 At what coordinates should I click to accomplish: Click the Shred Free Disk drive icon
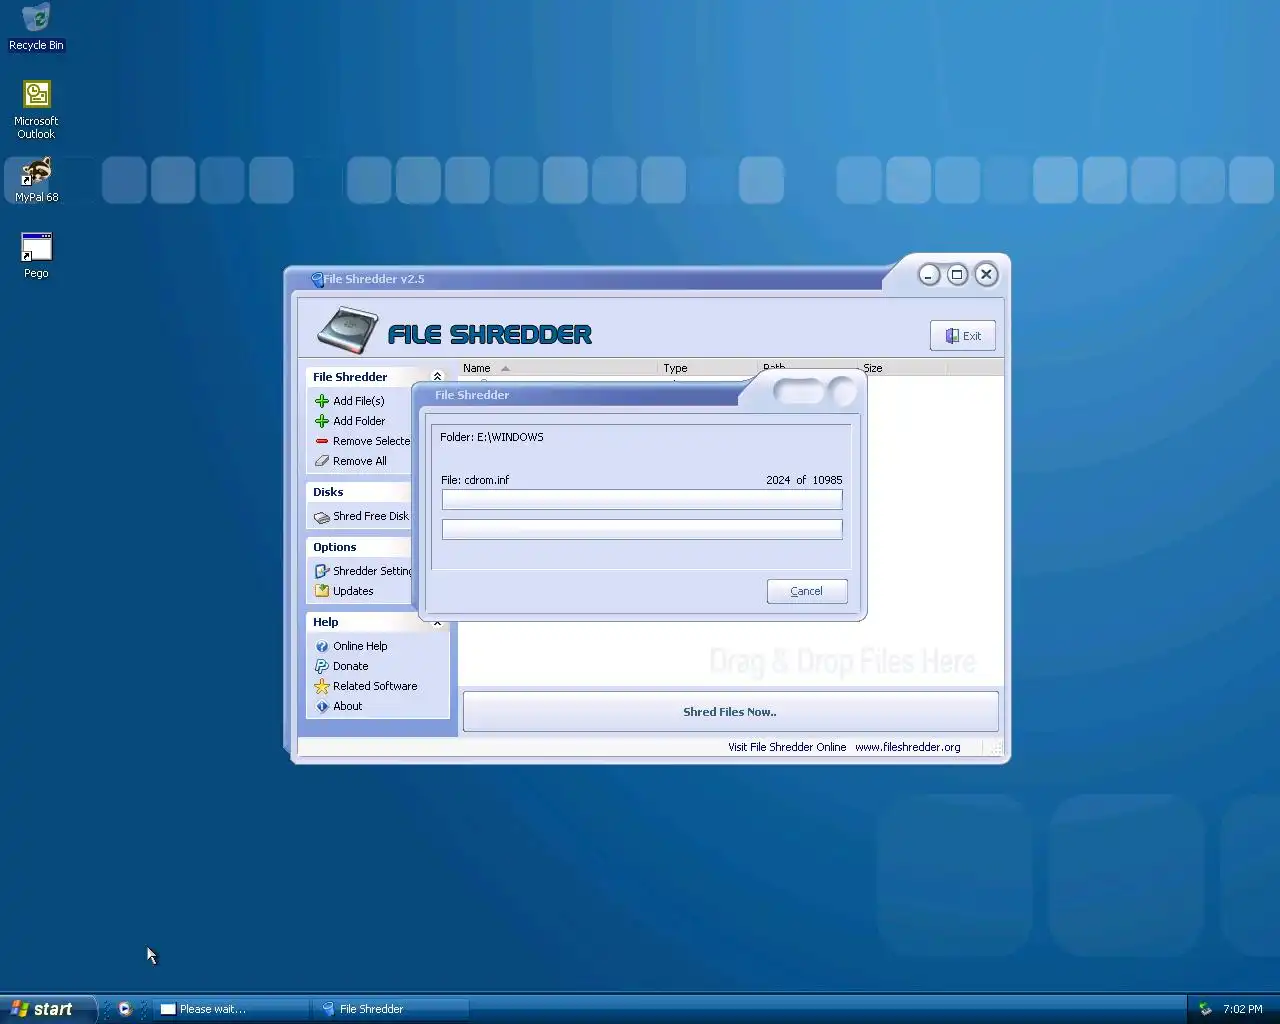[x=322, y=517]
